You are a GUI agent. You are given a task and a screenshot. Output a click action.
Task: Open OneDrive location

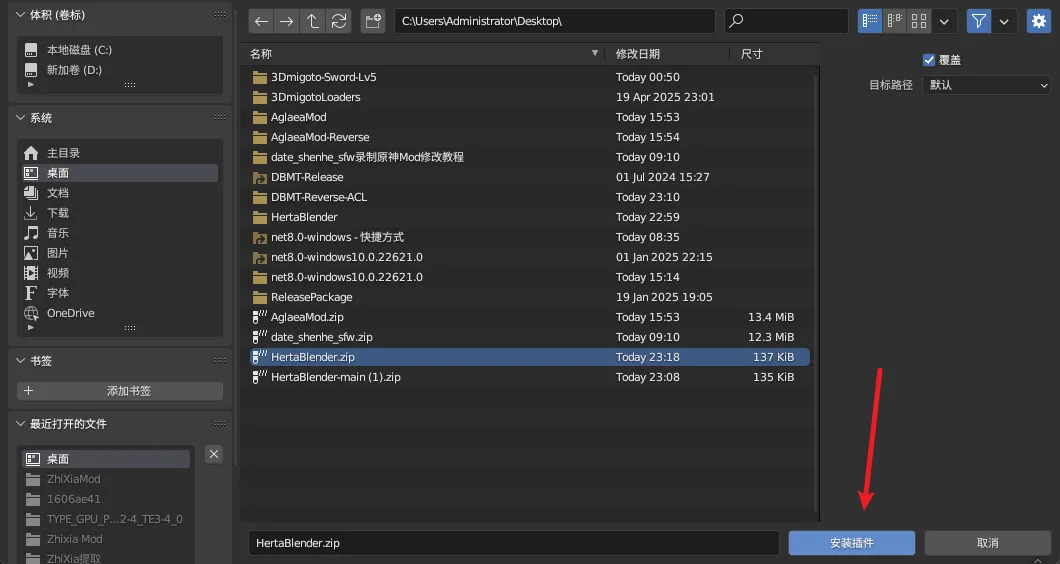120,313
